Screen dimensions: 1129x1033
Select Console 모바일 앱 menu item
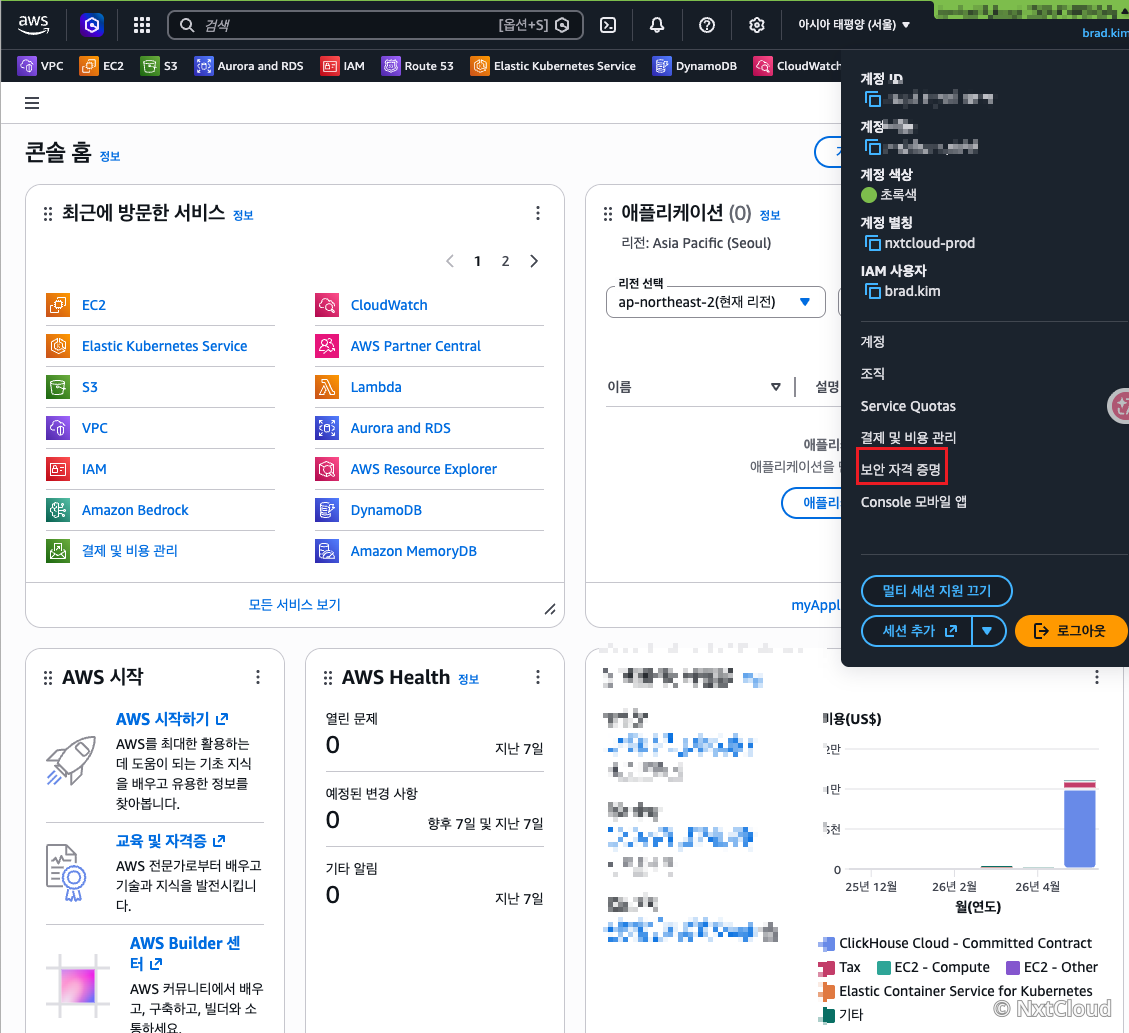(914, 502)
